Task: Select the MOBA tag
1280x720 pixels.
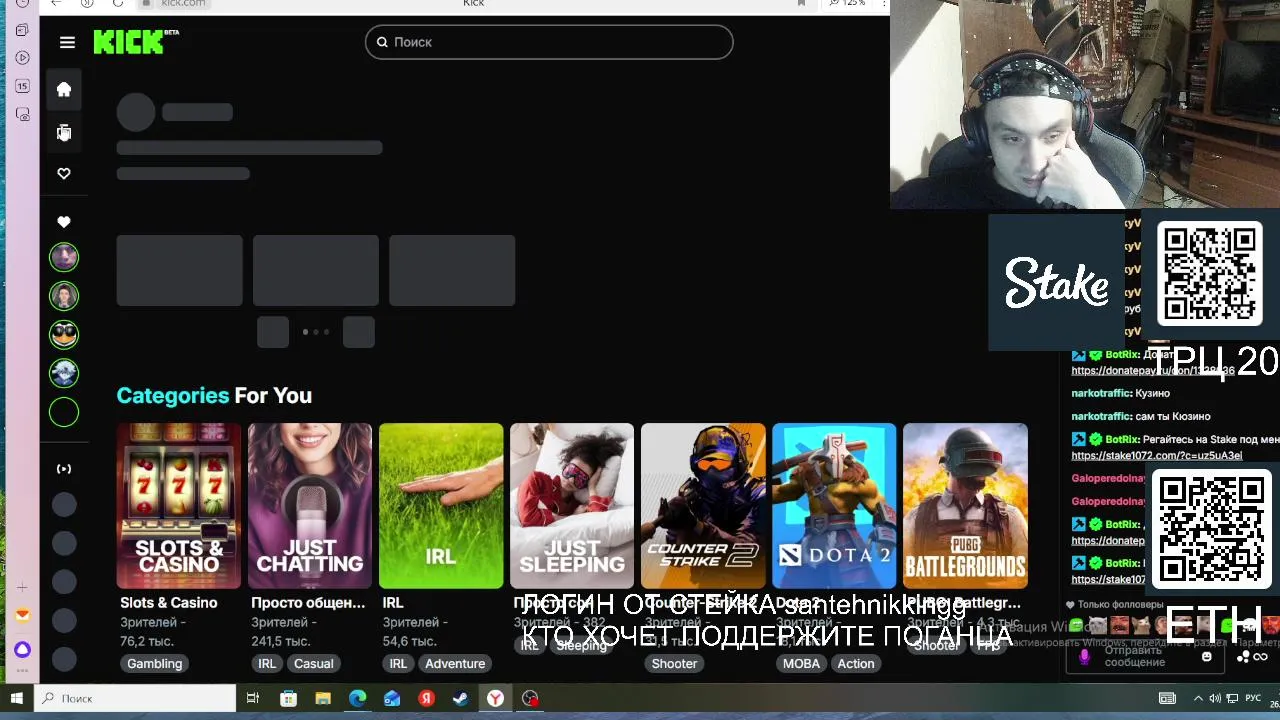Action: tap(801, 663)
